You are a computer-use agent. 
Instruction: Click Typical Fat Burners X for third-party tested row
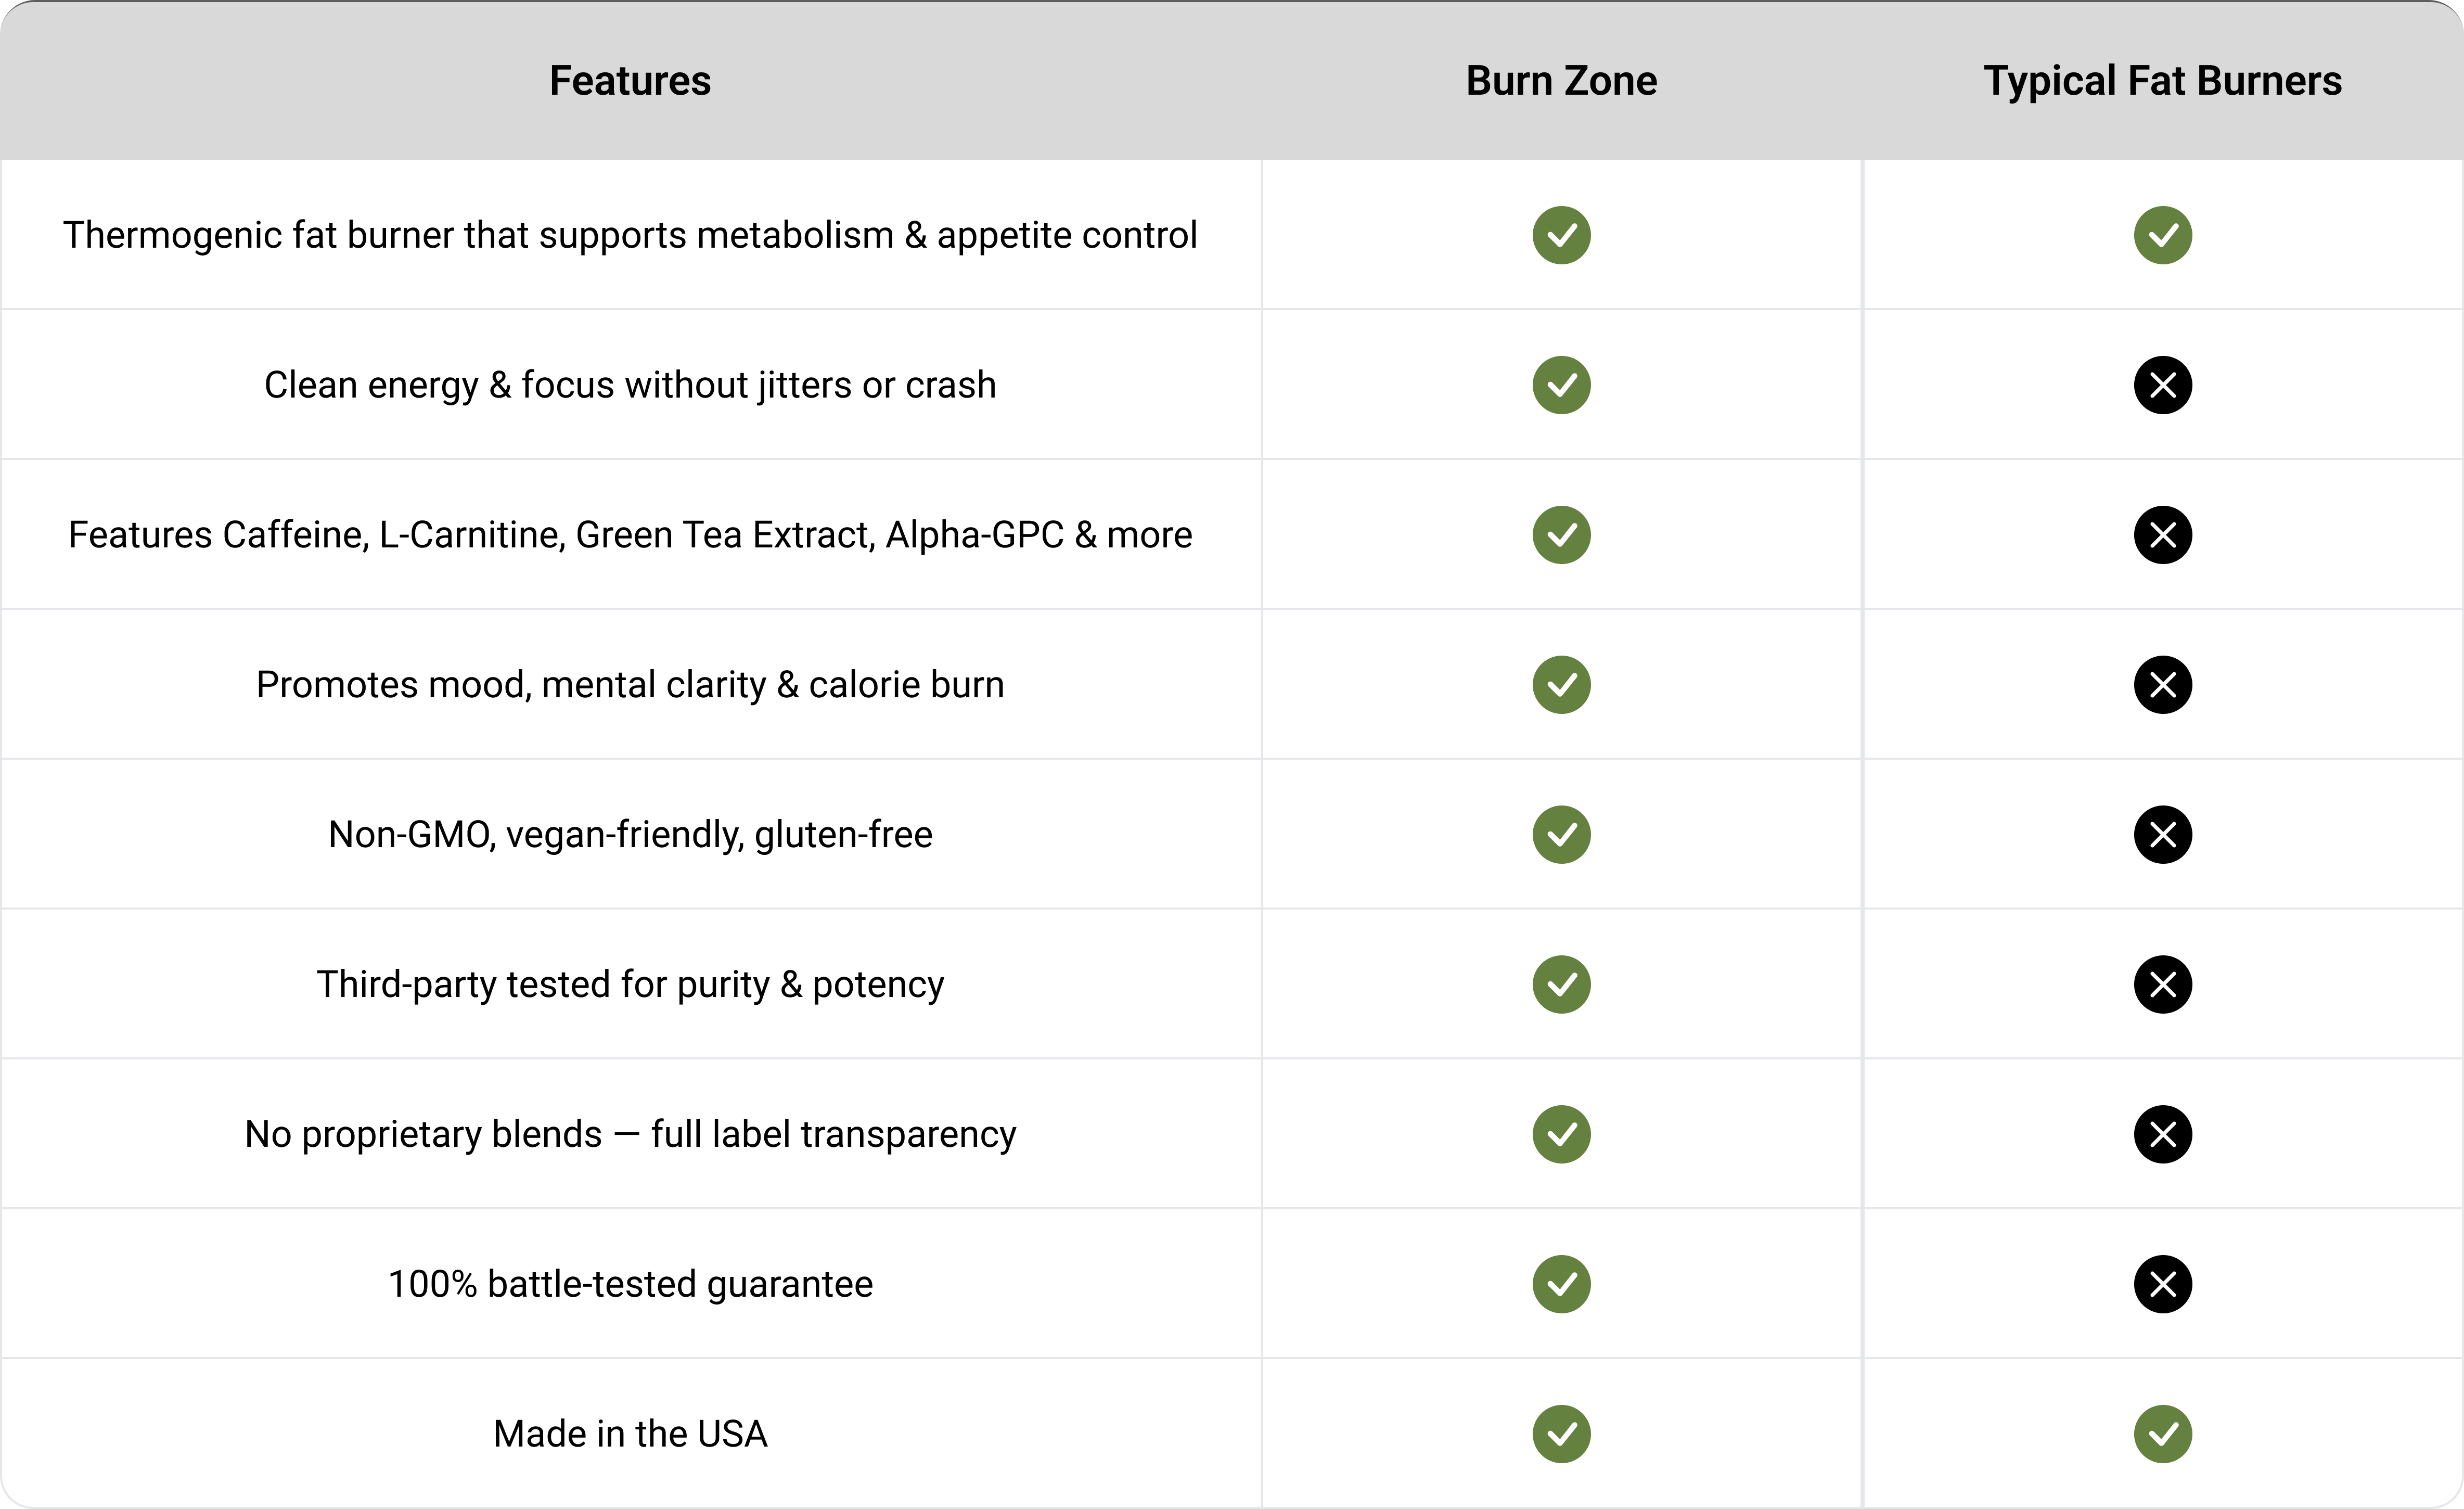2162,984
